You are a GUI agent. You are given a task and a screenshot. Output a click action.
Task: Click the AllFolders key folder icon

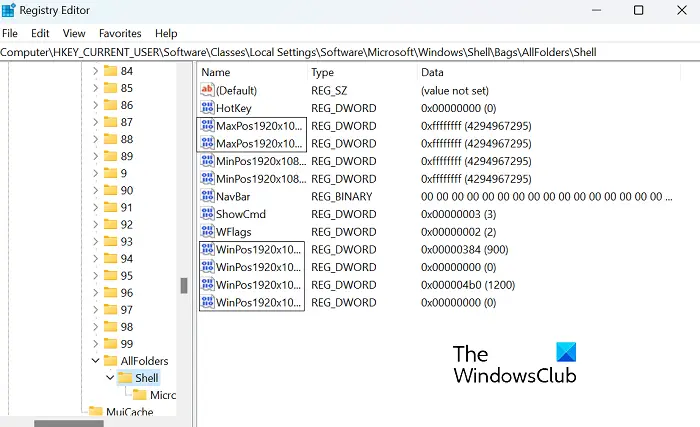[110, 360]
